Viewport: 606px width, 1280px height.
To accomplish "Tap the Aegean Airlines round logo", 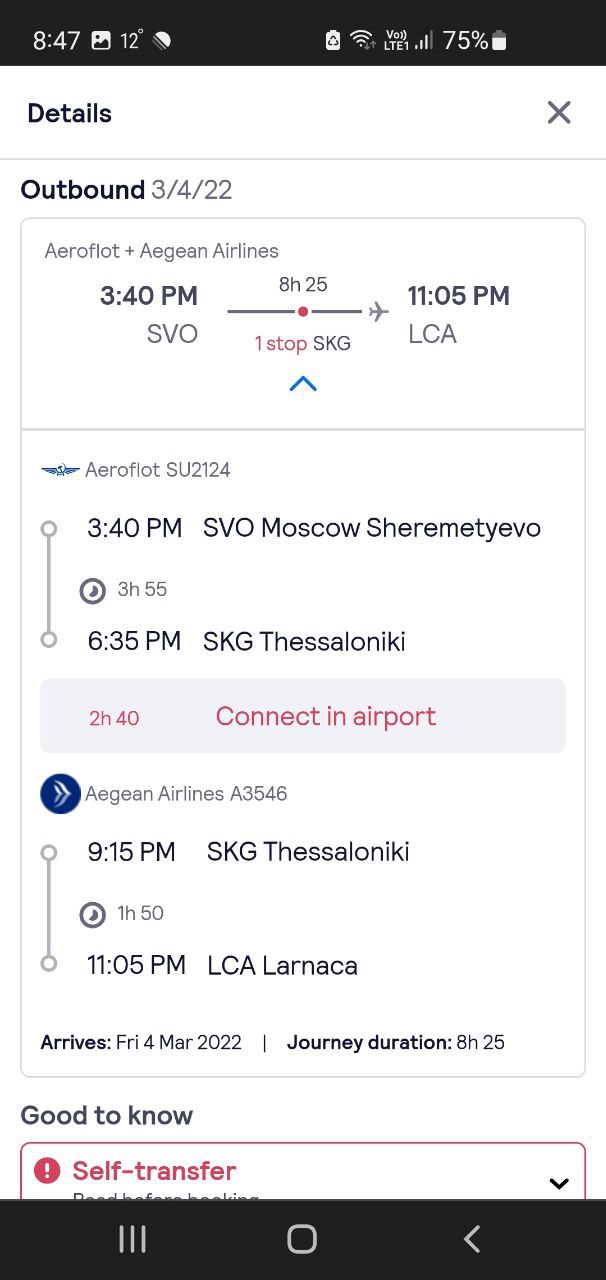I will pos(60,794).
